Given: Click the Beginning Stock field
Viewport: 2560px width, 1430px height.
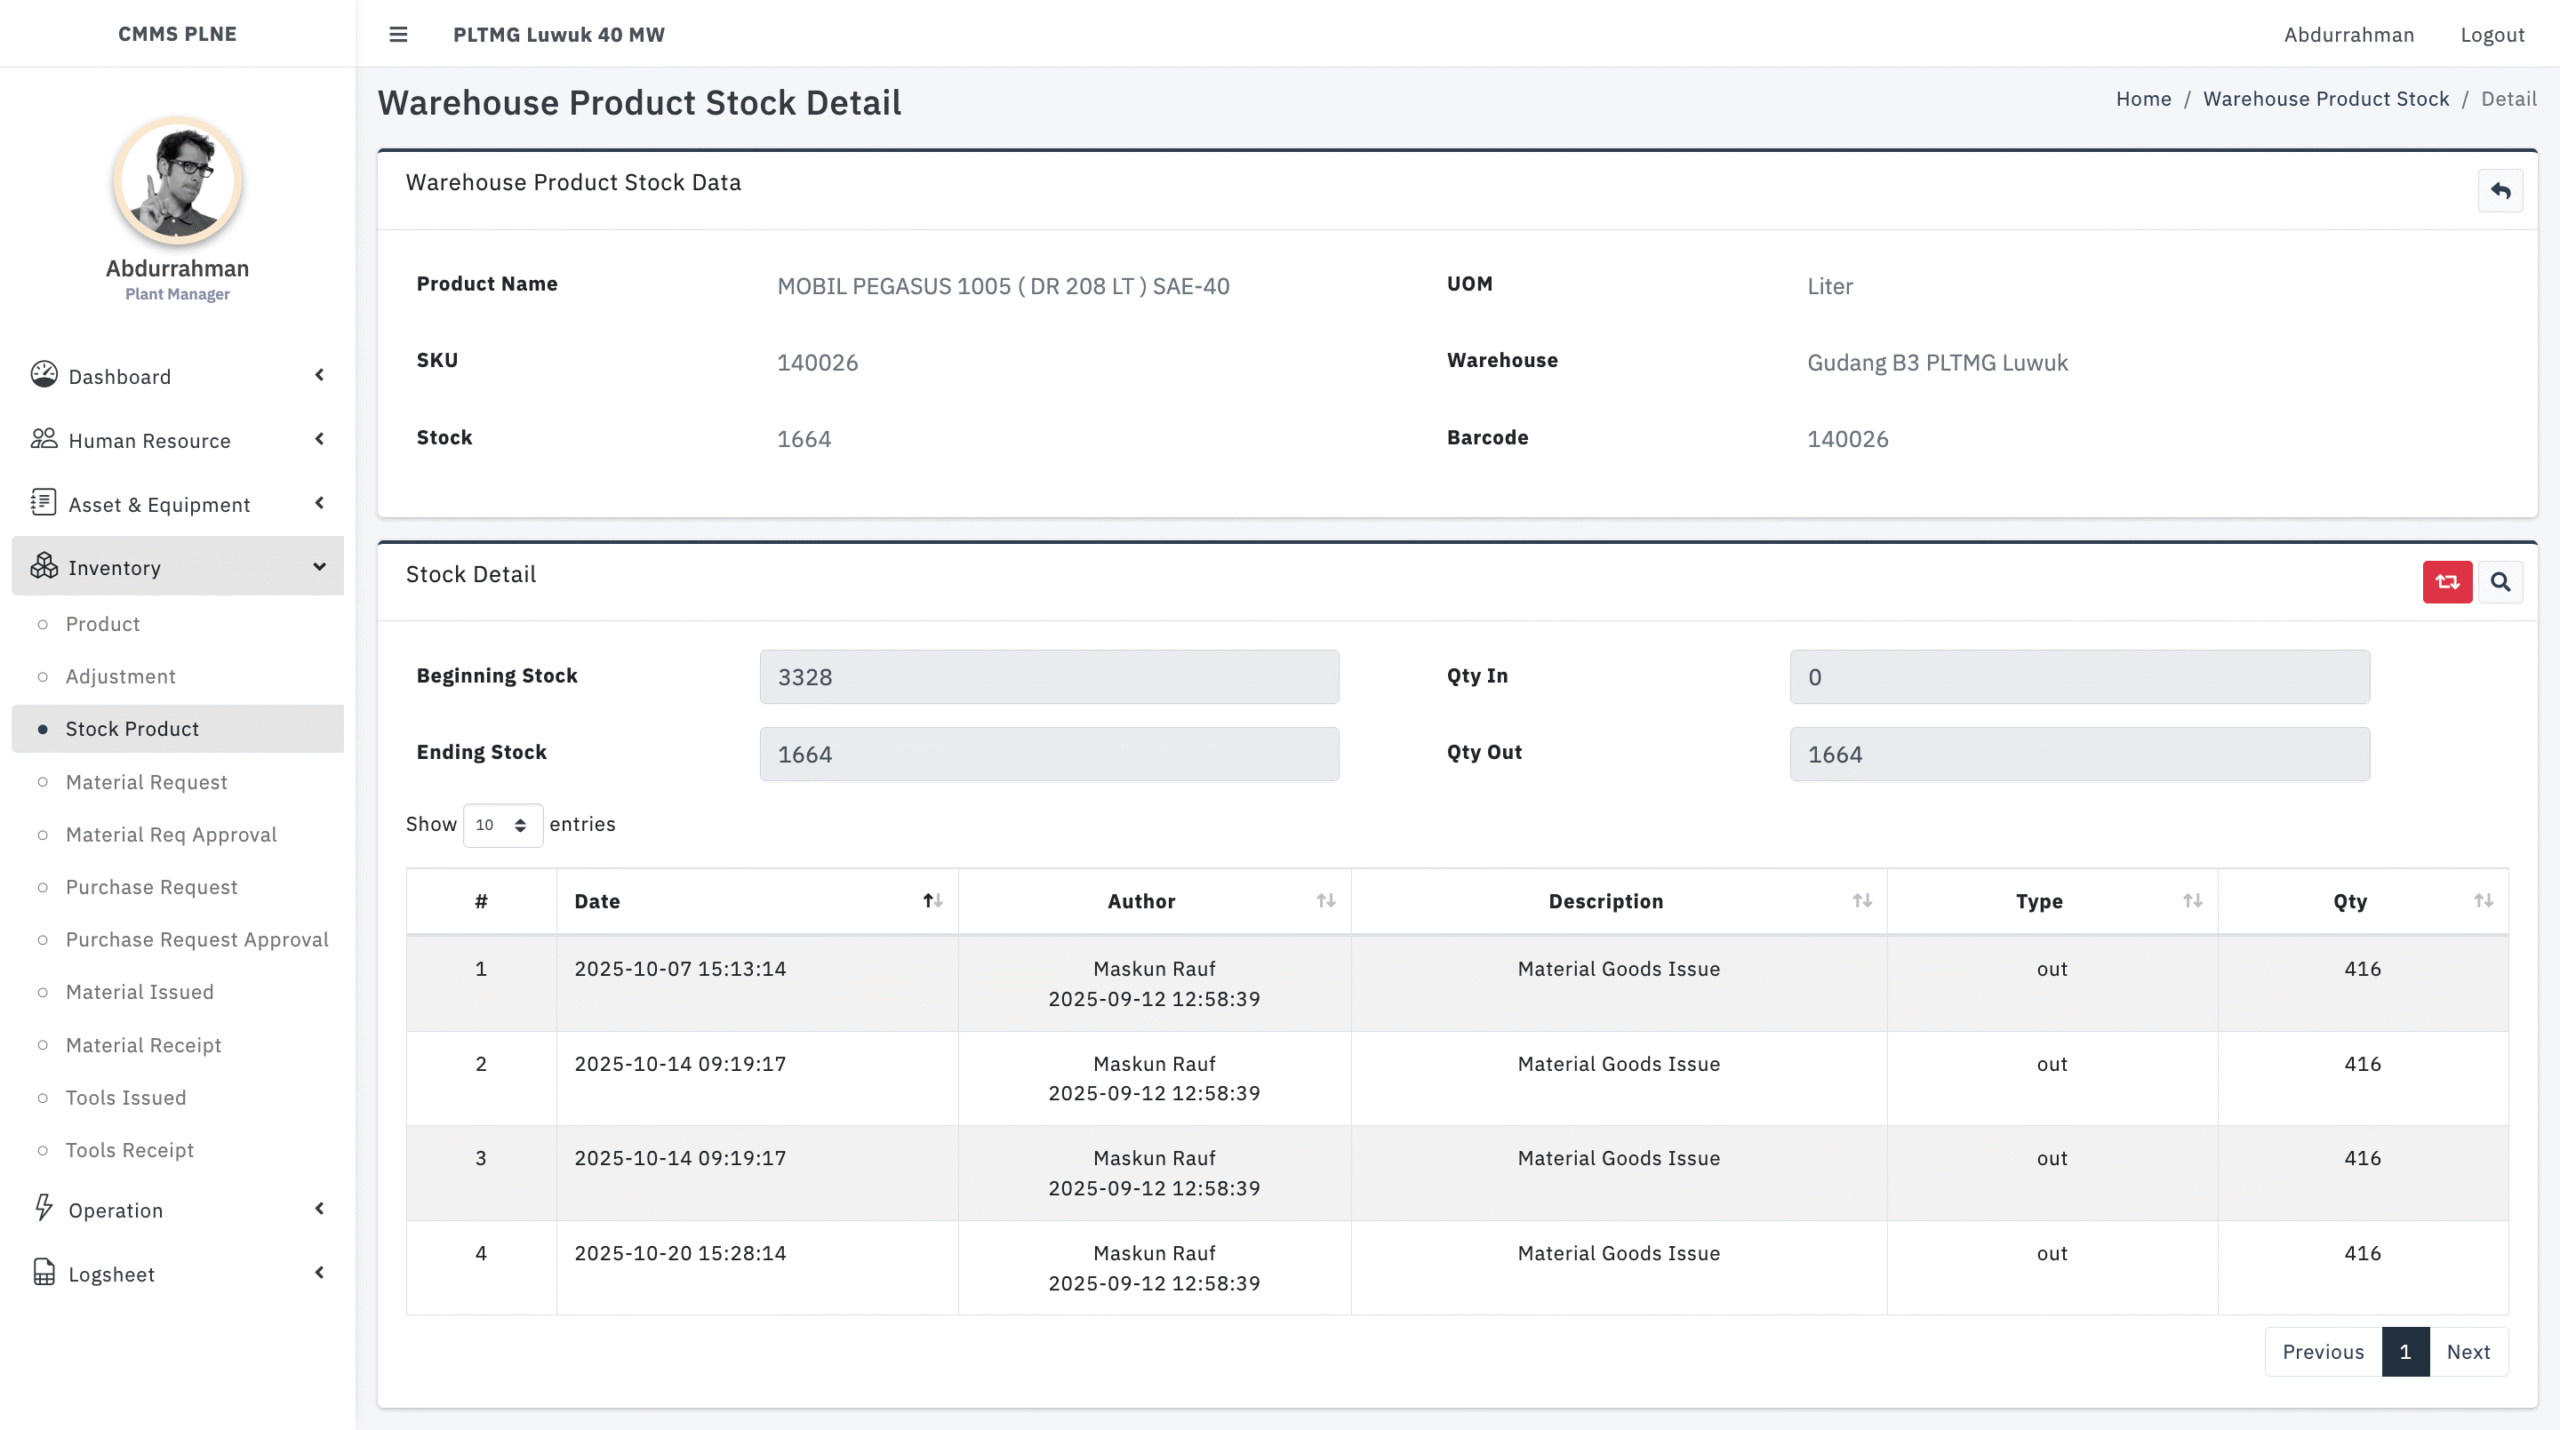Looking at the screenshot, I should pos(1049,677).
